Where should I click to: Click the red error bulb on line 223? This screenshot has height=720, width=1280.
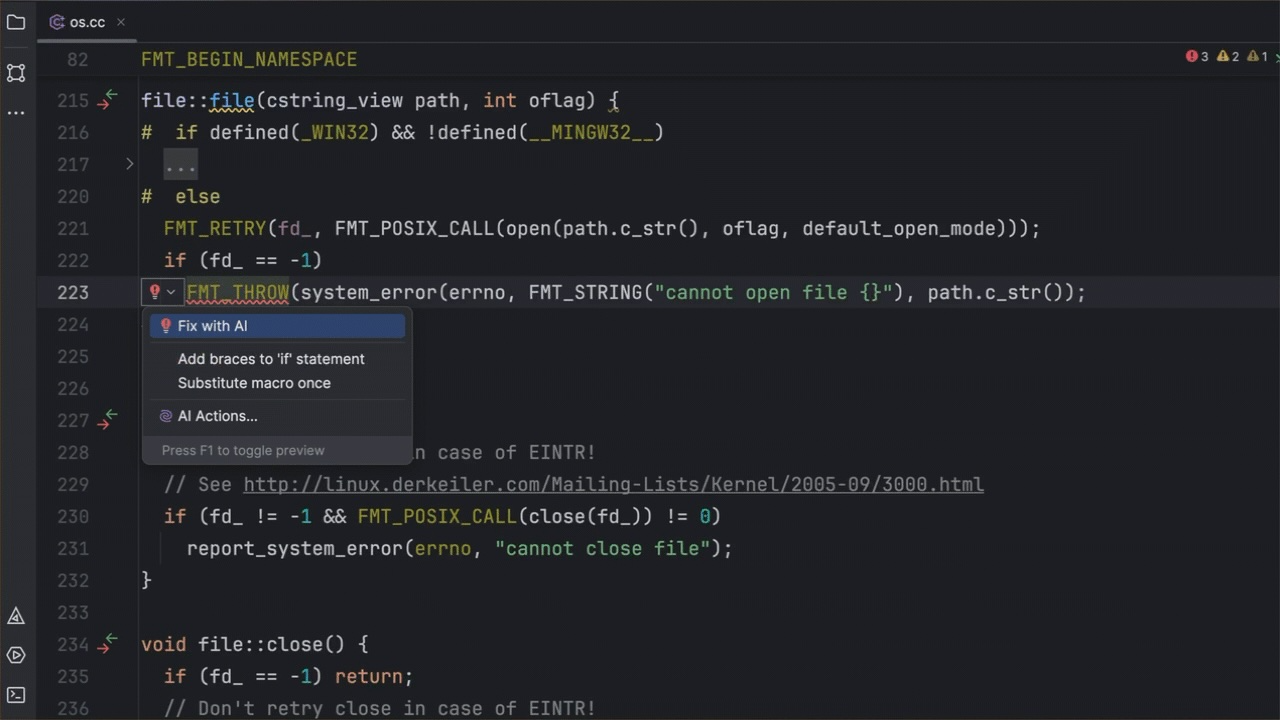155,292
